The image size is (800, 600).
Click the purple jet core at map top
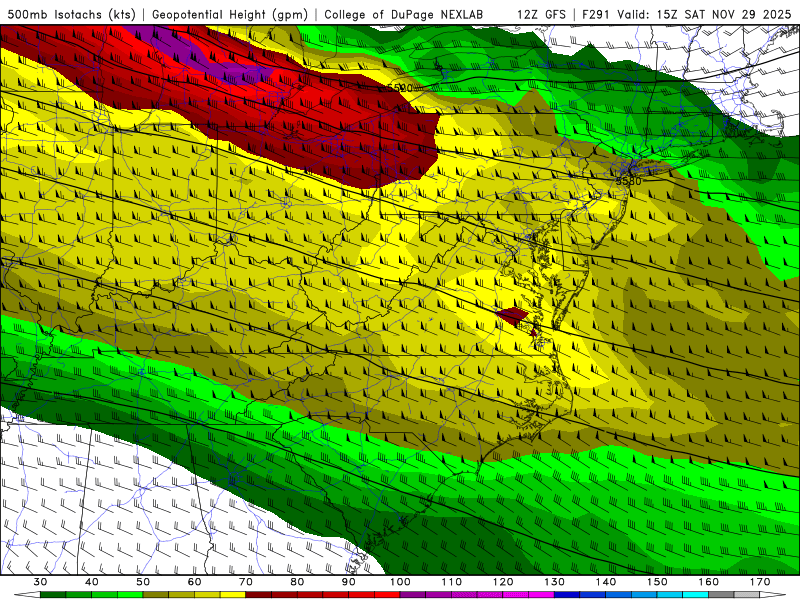click(x=199, y=54)
